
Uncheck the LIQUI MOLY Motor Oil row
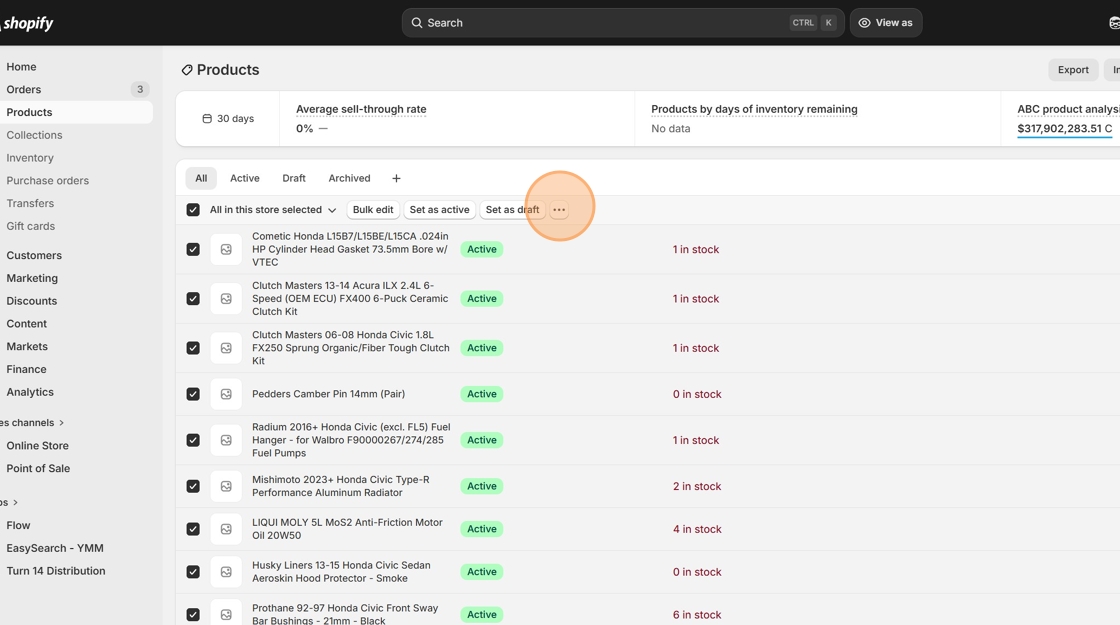click(x=193, y=529)
